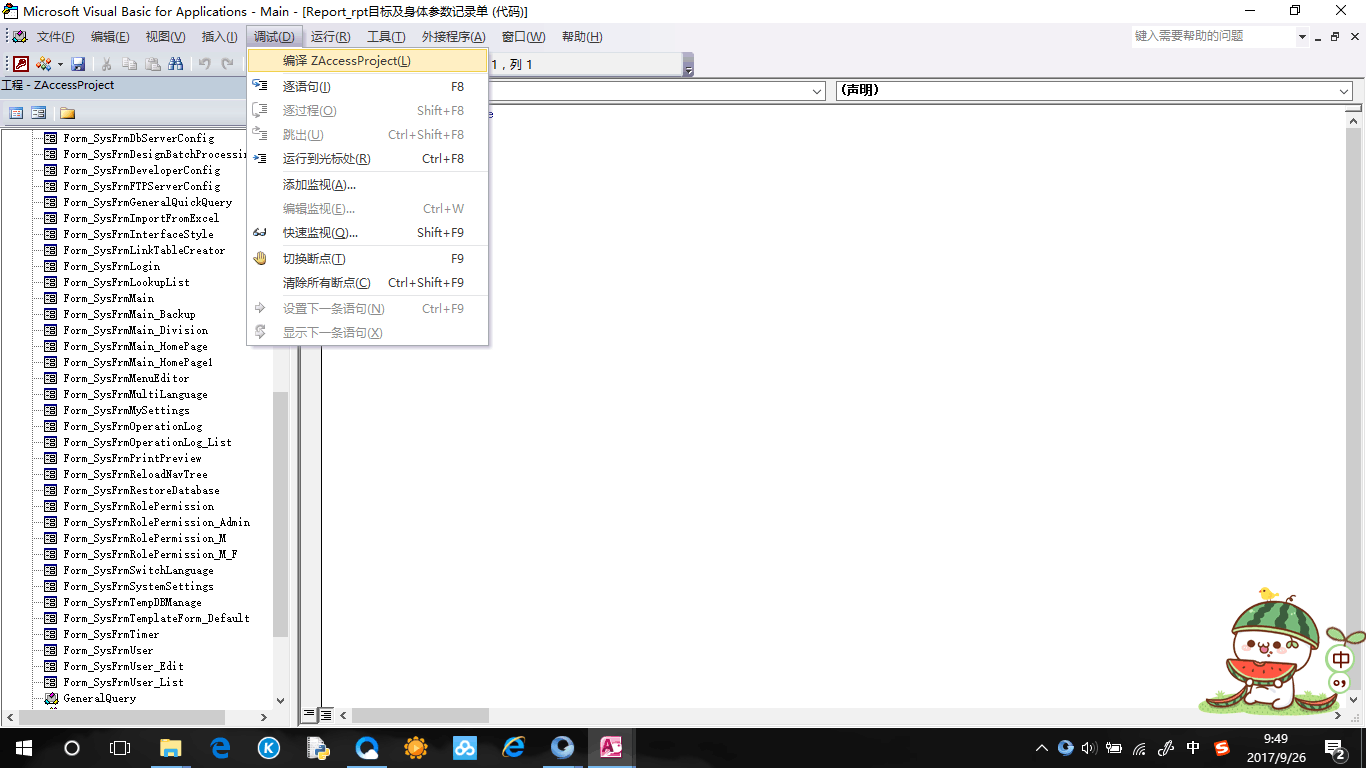The image size is (1366, 768).
Task: Restore the inner code window
Action: point(1334,37)
